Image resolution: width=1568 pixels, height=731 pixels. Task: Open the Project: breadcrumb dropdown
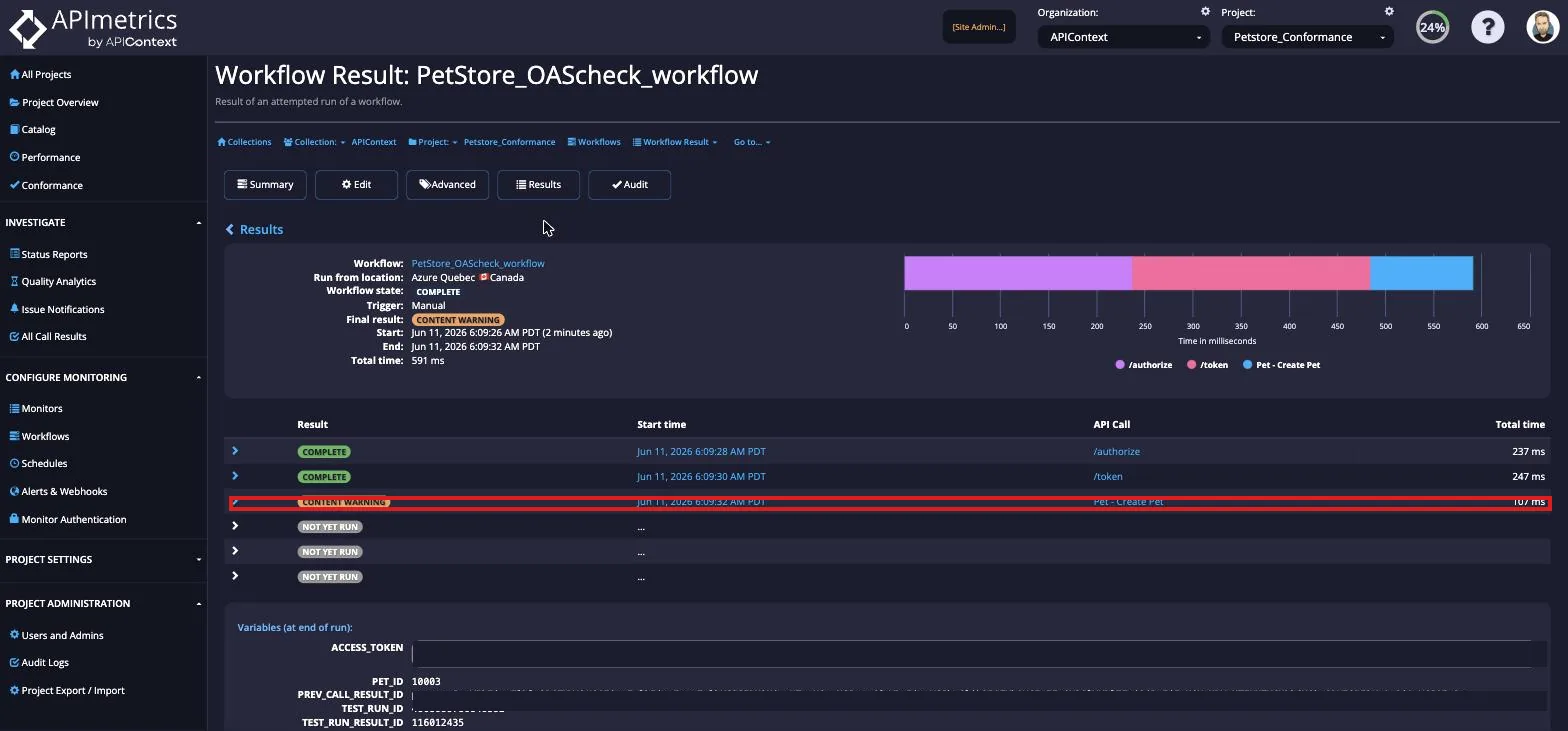pyautogui.click(x=432, y=142)
